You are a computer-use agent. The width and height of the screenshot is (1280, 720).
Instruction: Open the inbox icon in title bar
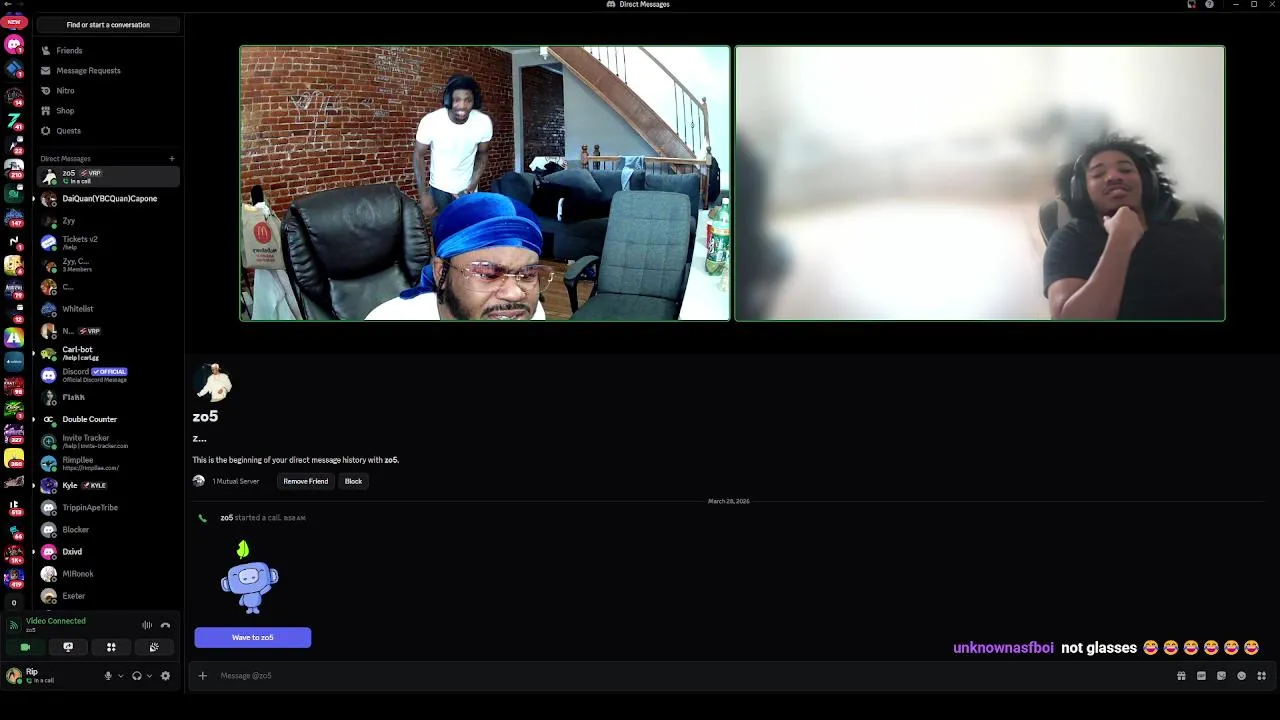(1191, 4)
